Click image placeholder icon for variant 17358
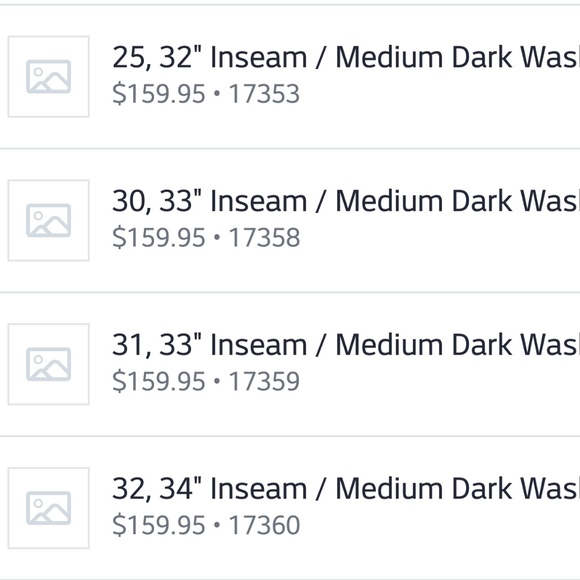This screenshot has width=580, height=580. pos(48,220)
